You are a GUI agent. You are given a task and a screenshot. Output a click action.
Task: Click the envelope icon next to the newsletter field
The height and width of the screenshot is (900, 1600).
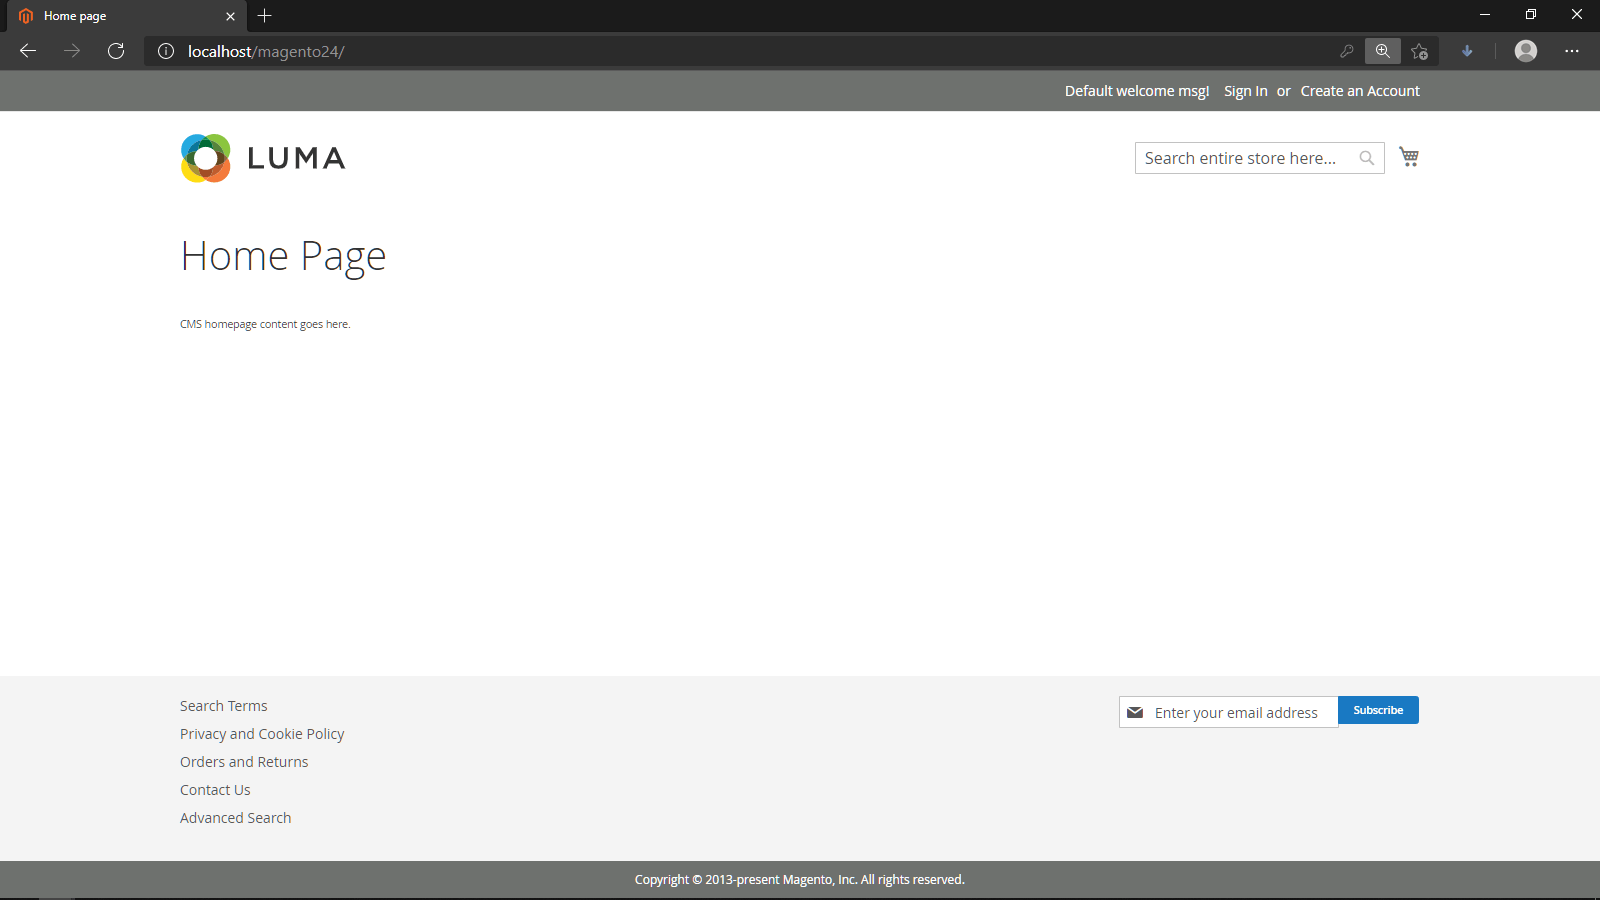pos(1136,711)
